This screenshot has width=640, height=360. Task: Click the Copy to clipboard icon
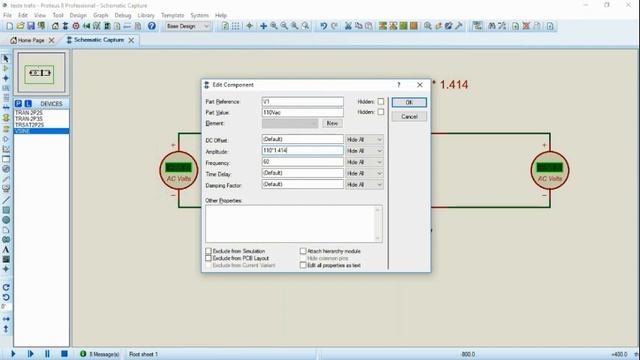[358, 26]
